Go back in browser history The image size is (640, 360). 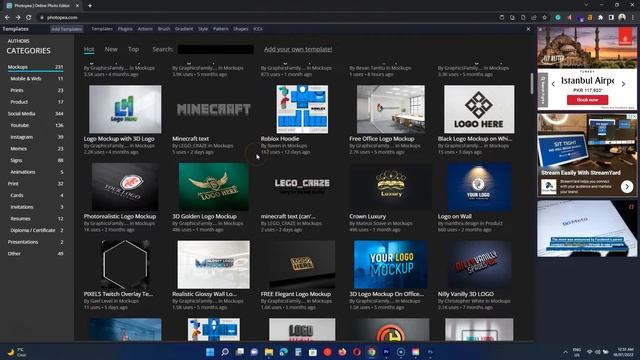(x=7, y=18)
